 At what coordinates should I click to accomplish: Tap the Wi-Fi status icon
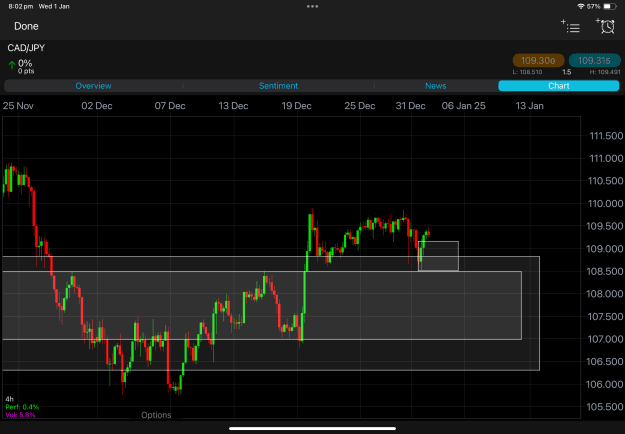581,6
